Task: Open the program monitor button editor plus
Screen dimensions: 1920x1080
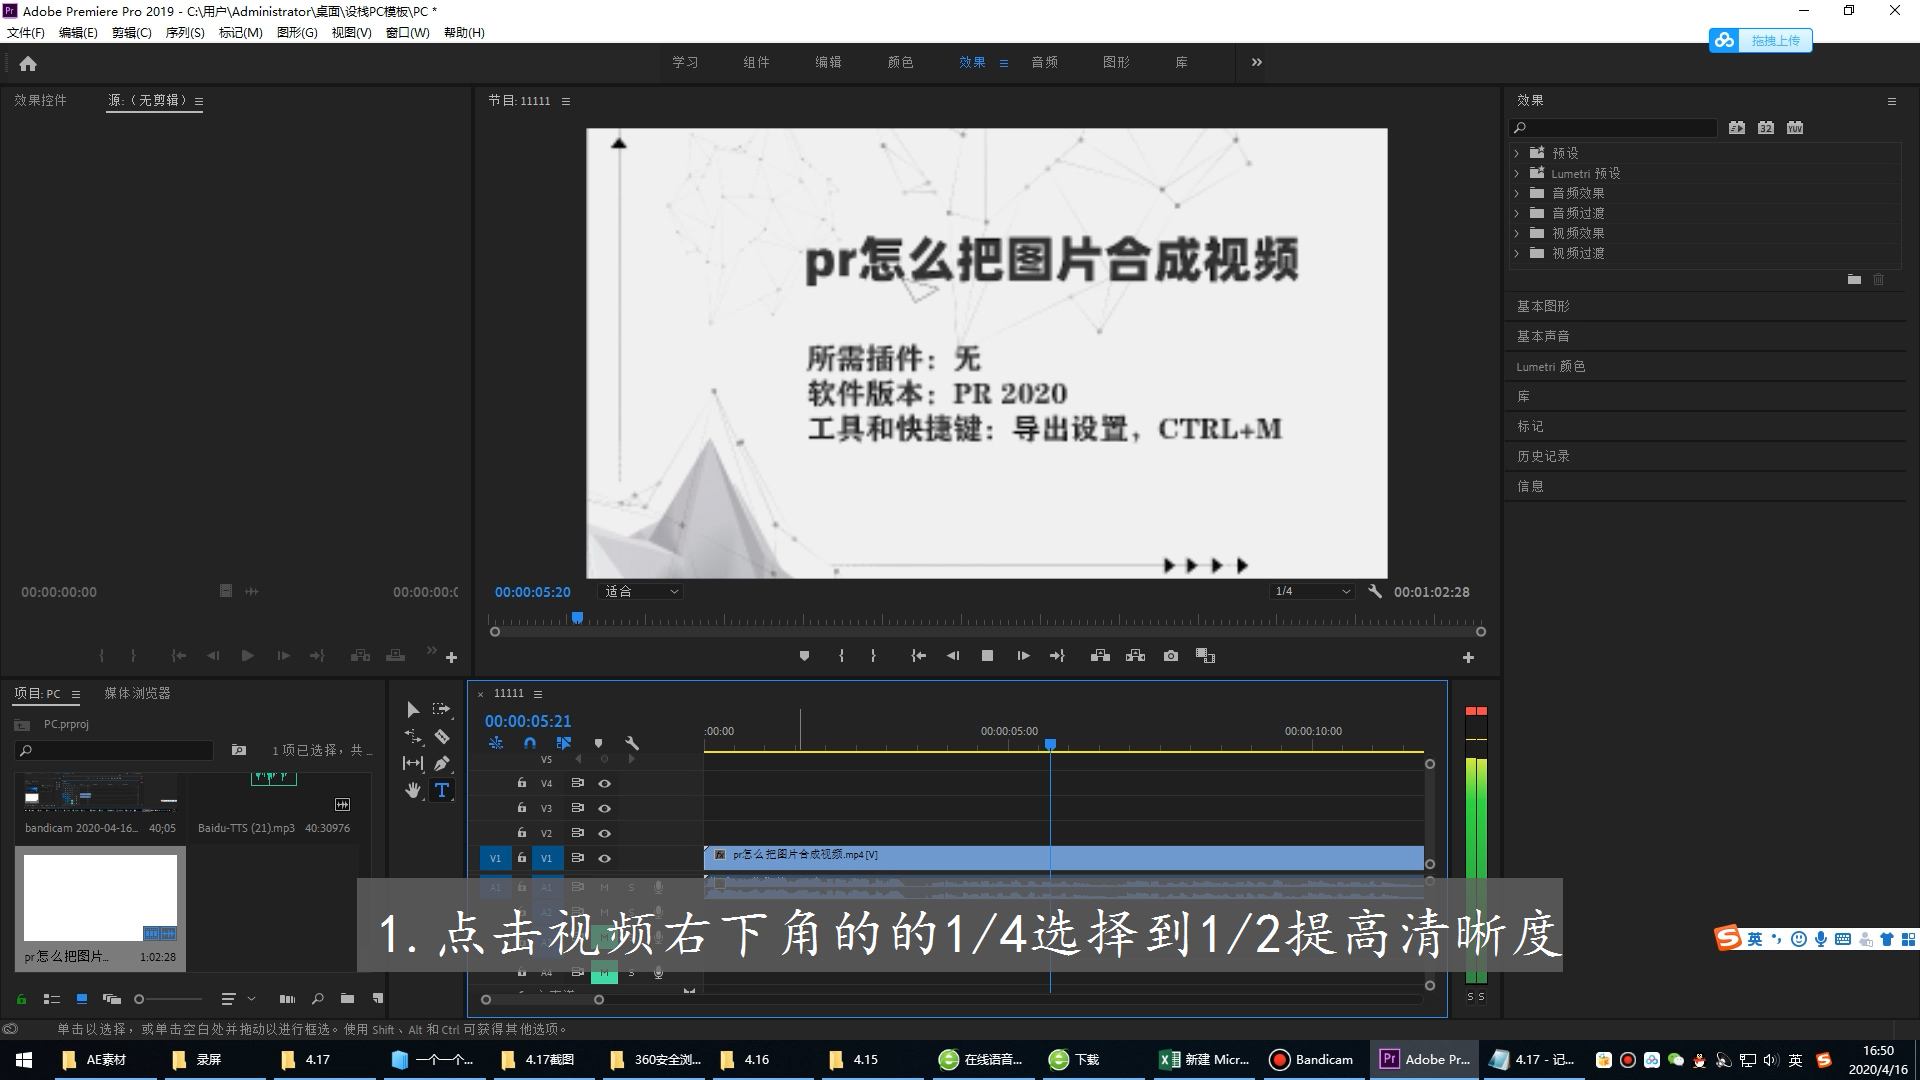Action: 1468,657
